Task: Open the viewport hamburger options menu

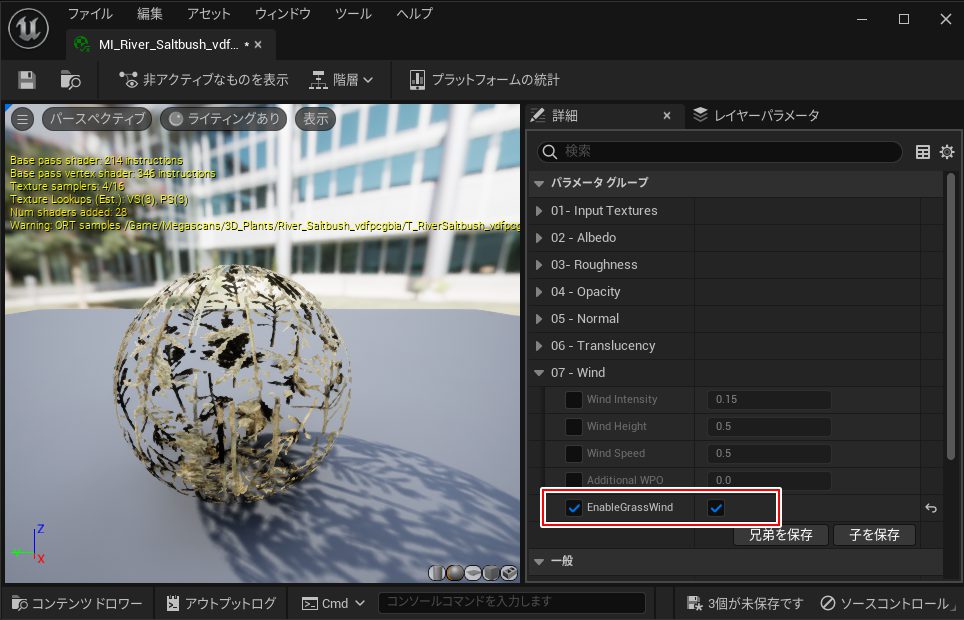Action: coord(22,119)
